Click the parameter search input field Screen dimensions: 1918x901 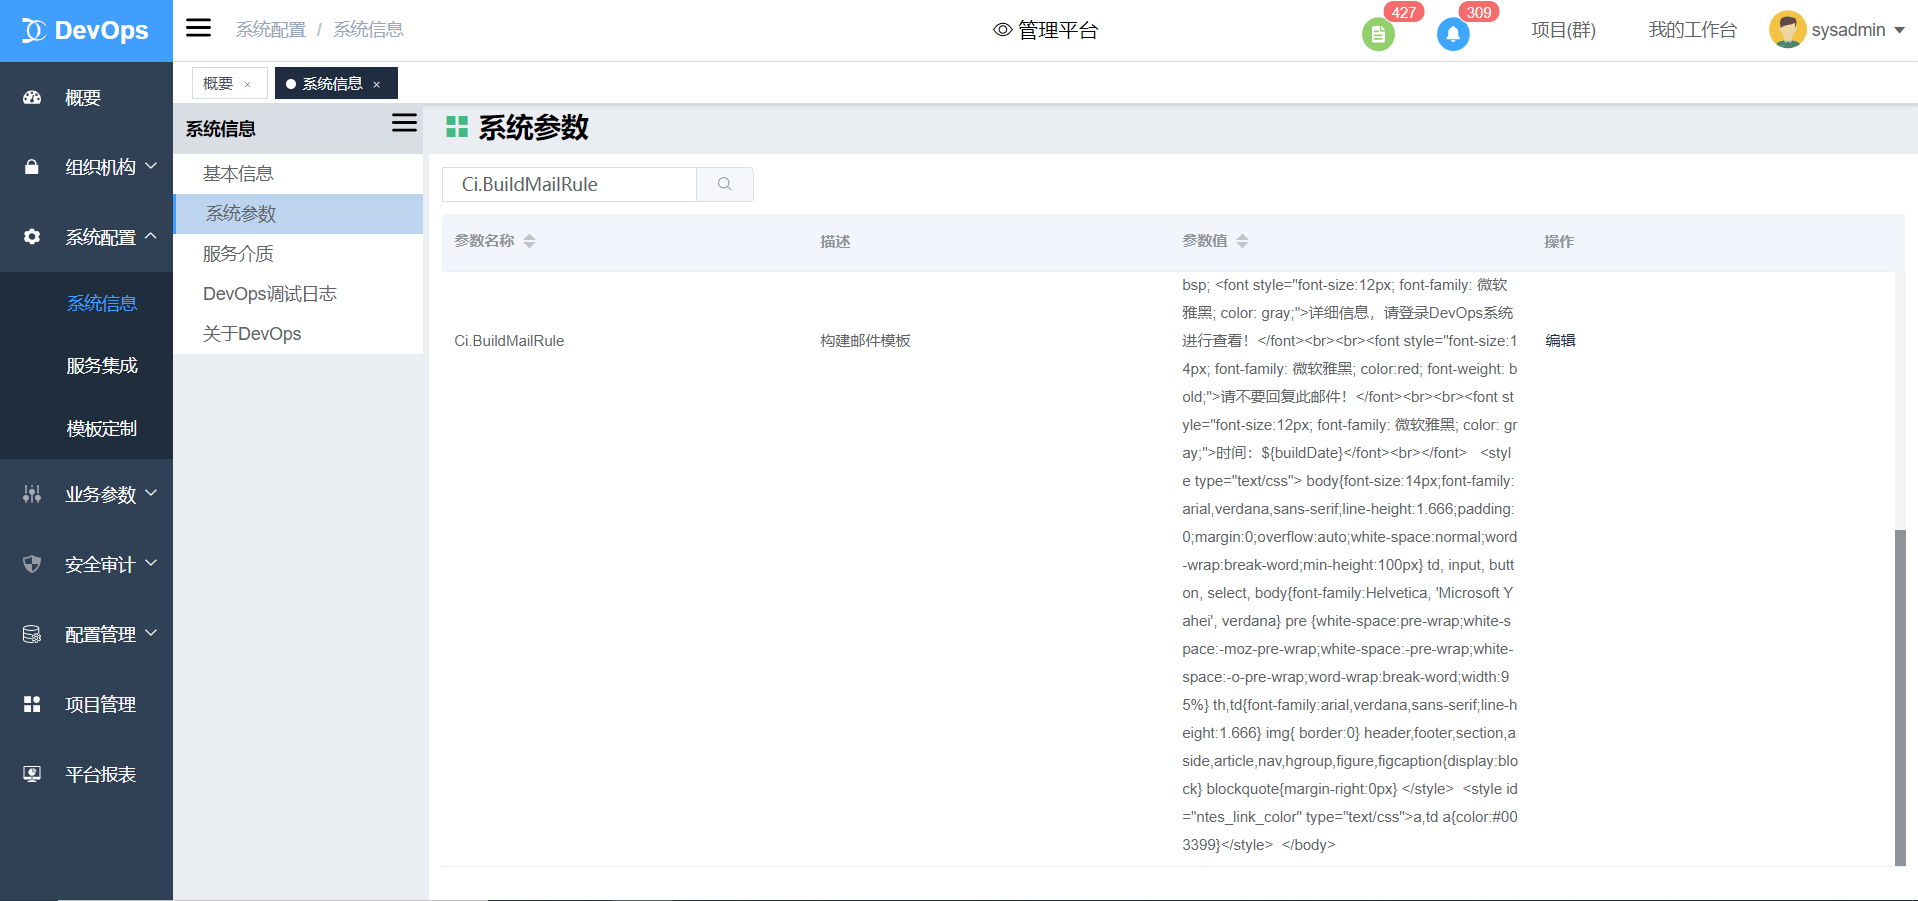click(569, 184)
